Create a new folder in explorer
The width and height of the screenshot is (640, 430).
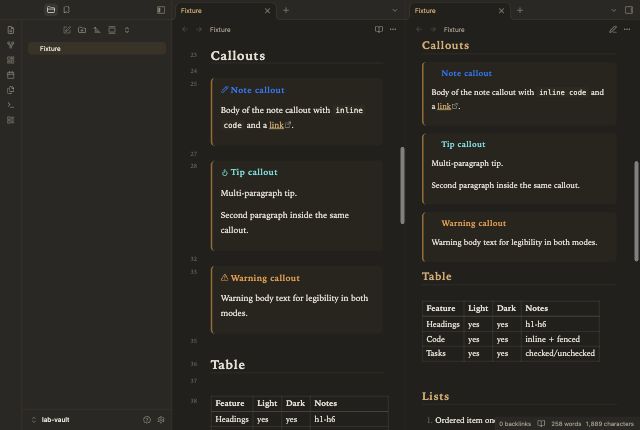(x=82, y=30)
